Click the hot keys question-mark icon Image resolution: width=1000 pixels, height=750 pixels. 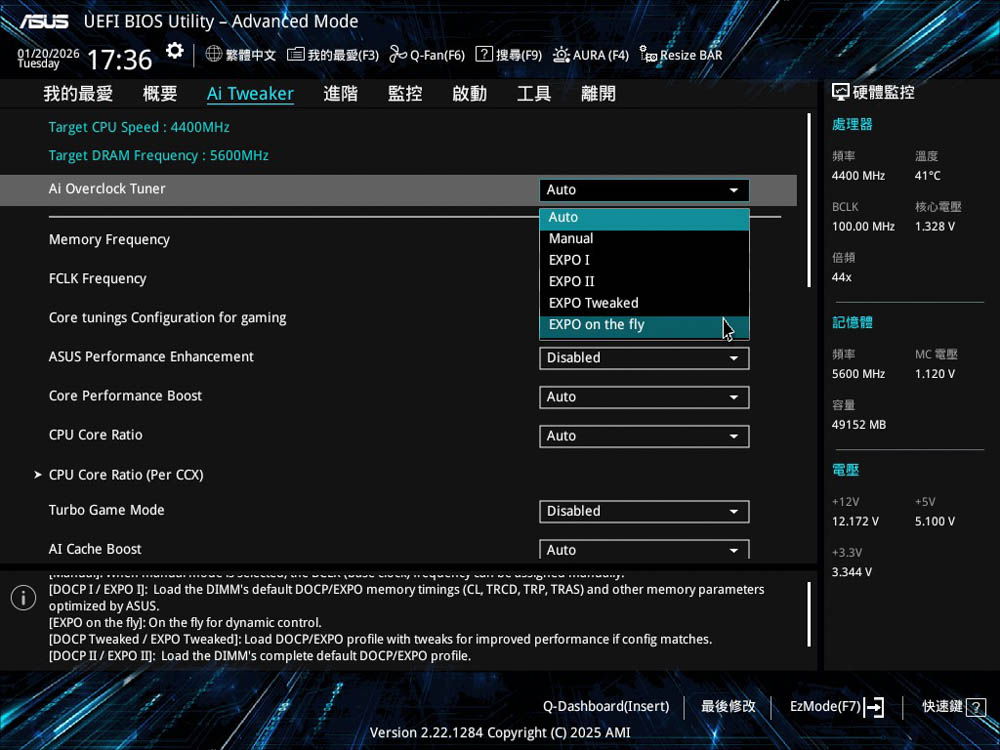977,707
